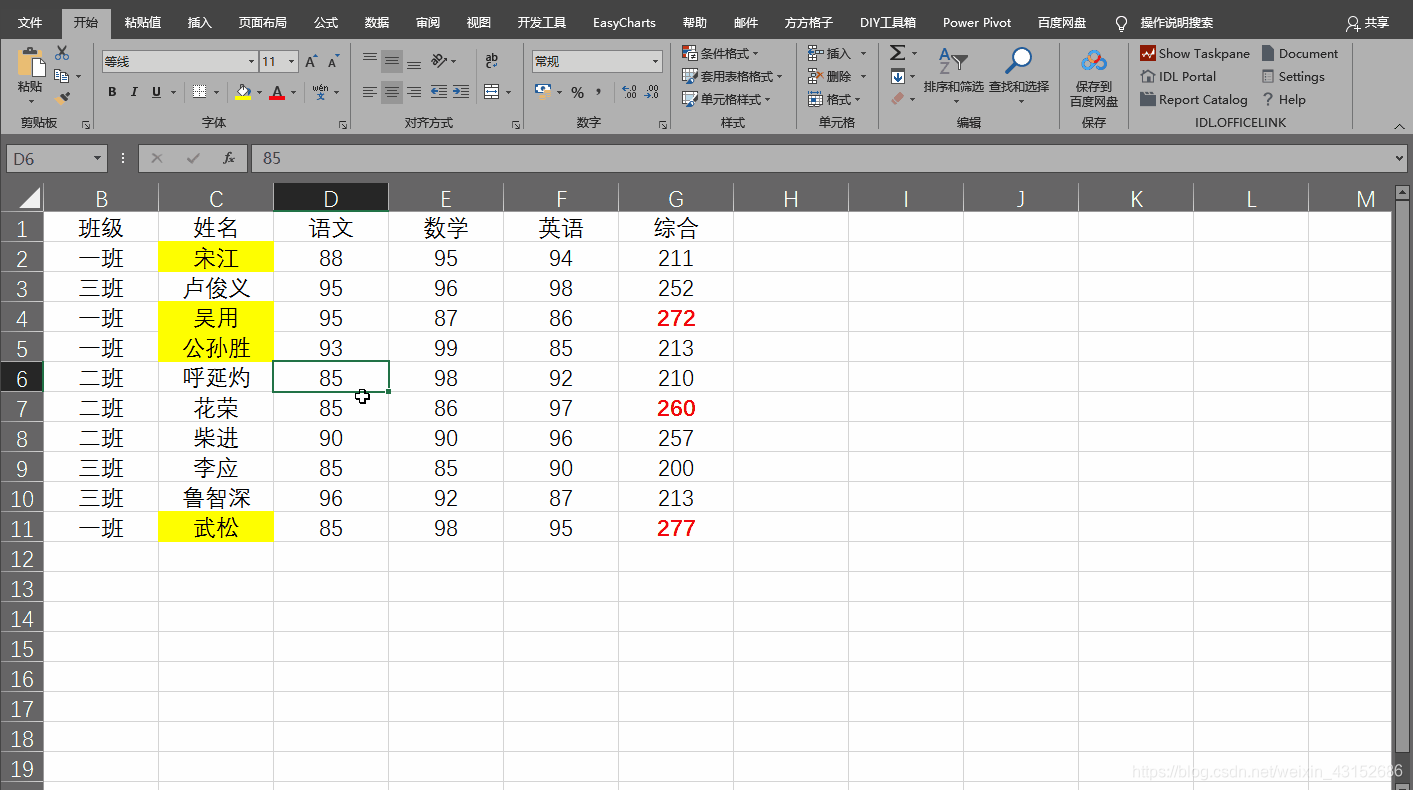Toggle center horizontal alignment

click(392, 92)
